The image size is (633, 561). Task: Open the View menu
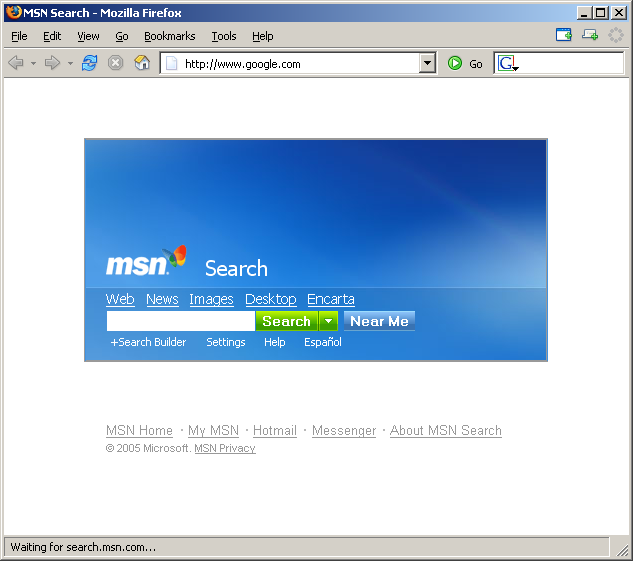[x=88, y=36]
